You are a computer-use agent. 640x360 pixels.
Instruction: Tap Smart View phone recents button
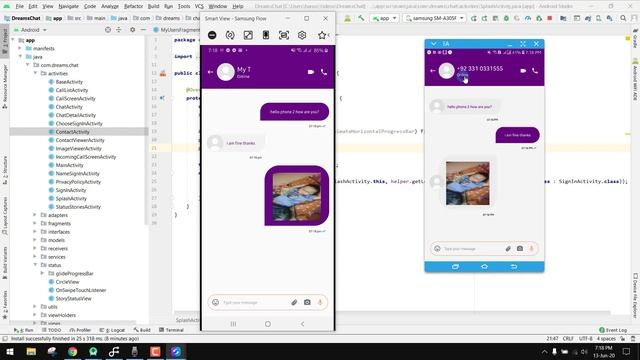point(233,324)
